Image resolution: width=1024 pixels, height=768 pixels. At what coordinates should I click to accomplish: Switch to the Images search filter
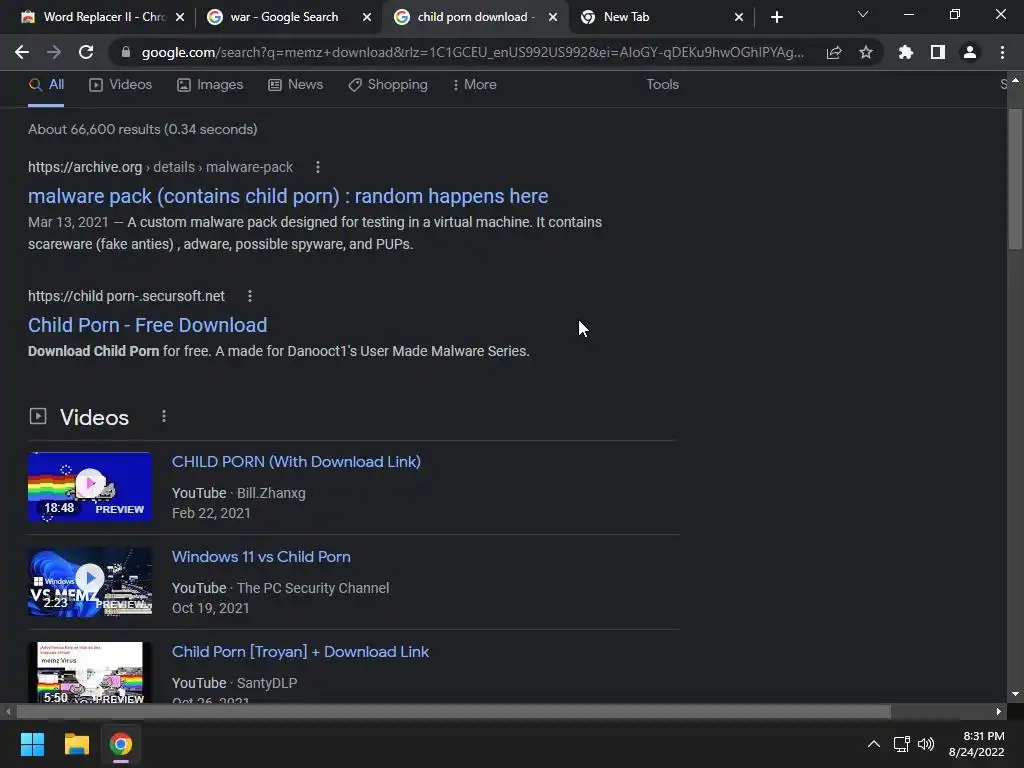pos(210,85)
